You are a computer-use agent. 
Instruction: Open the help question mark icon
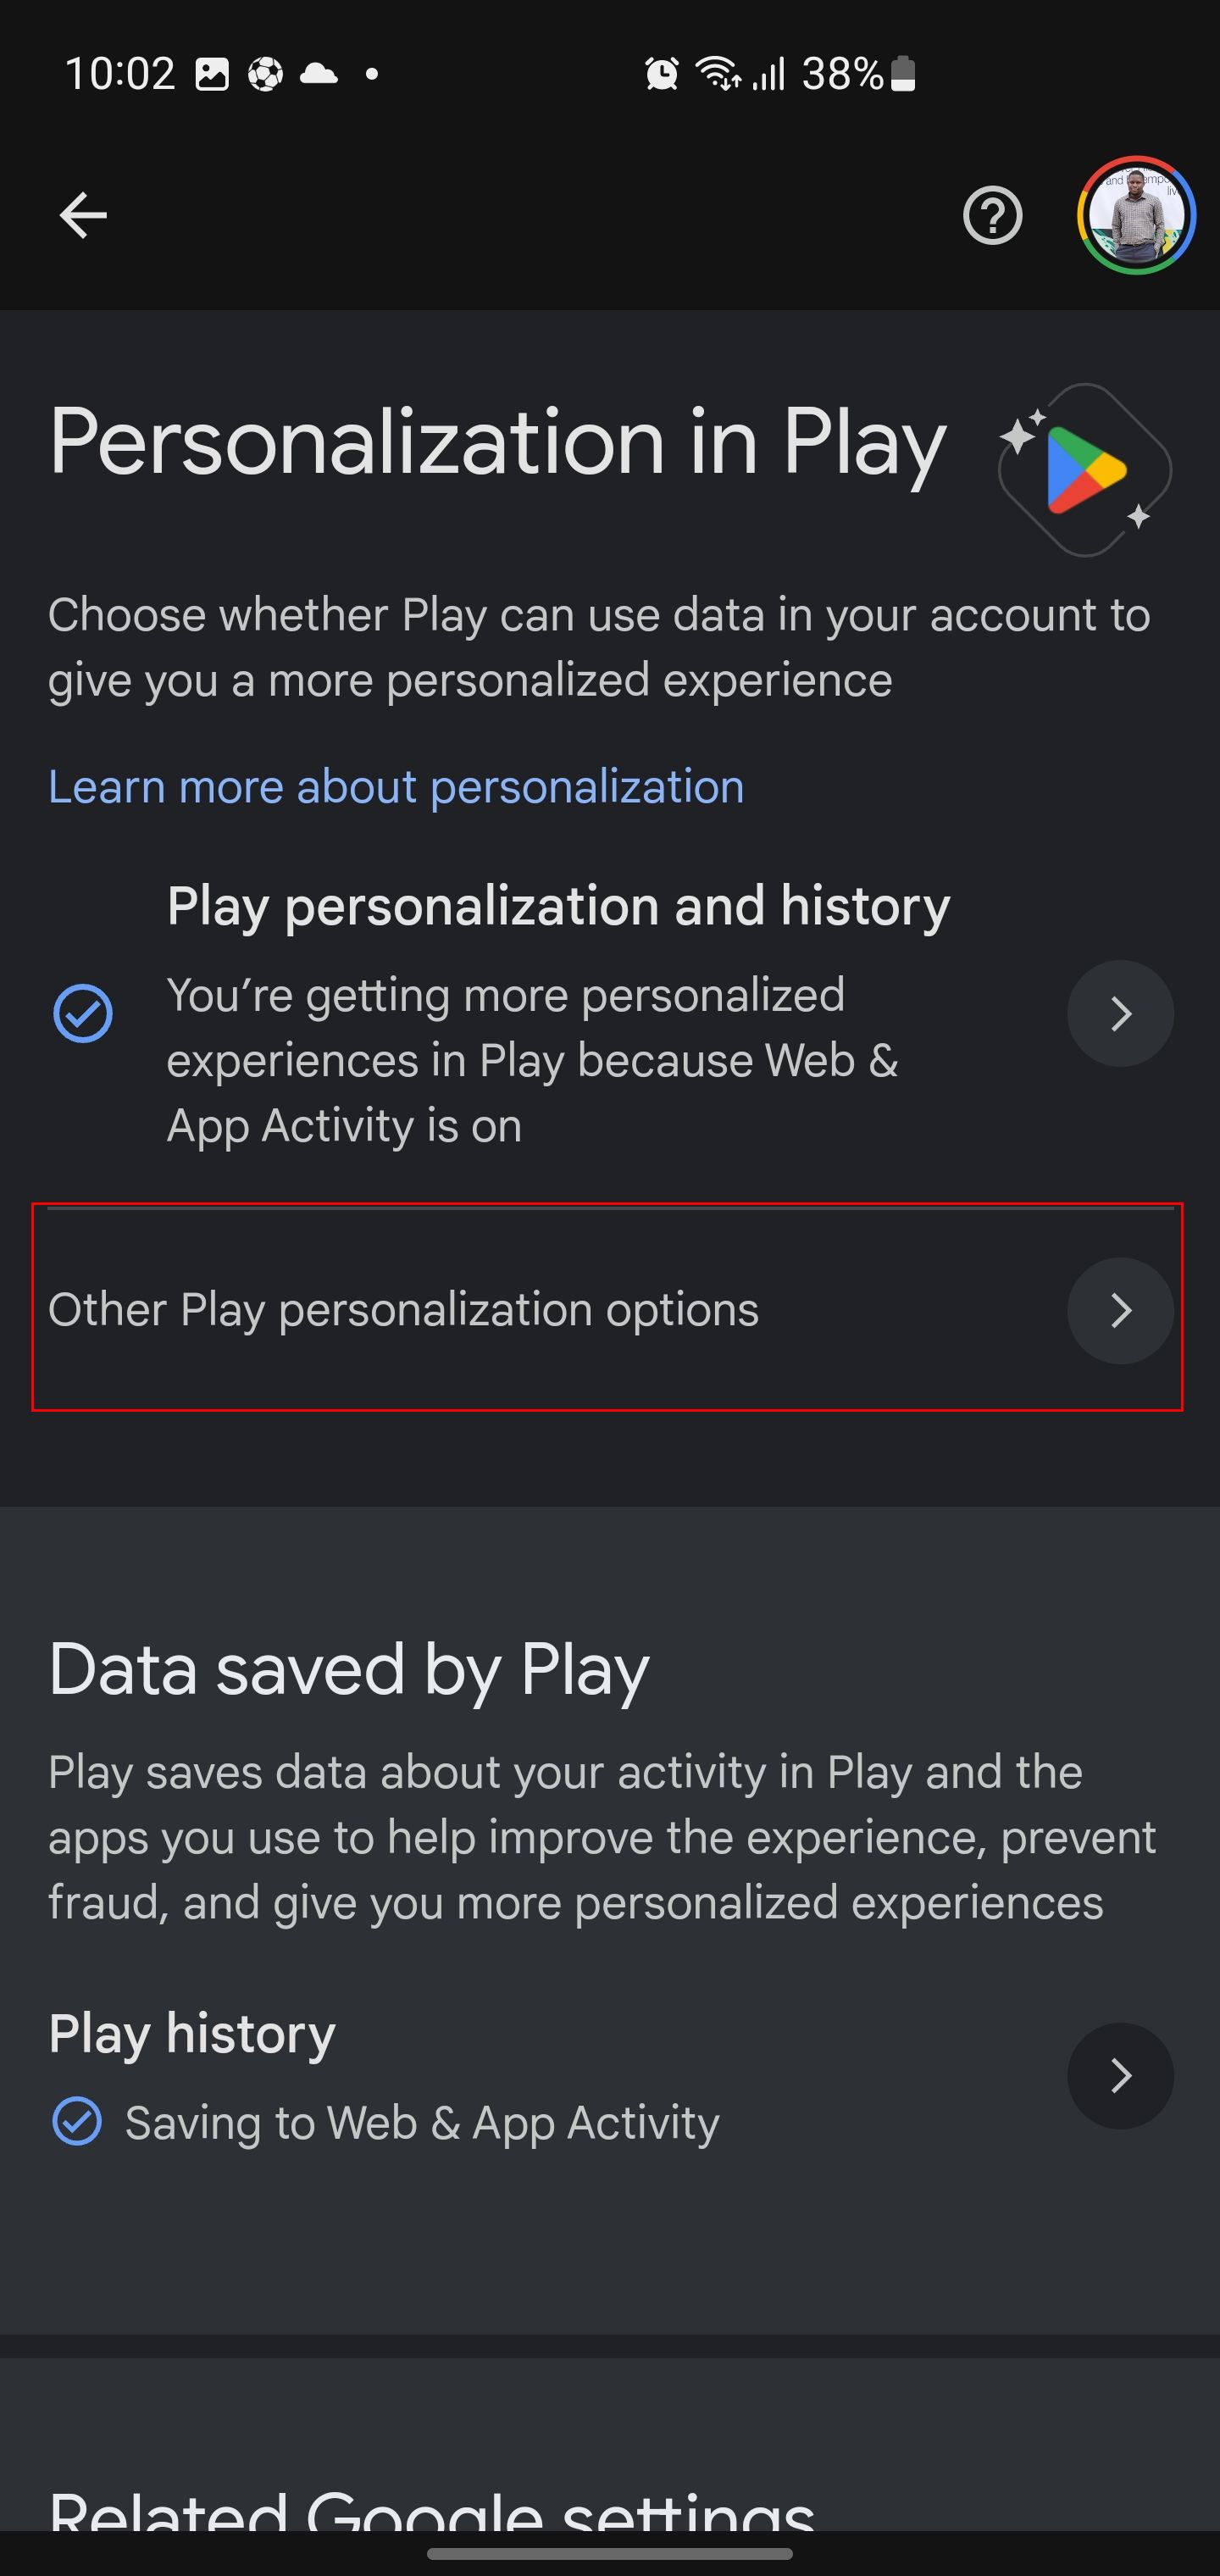pos(992,215)
